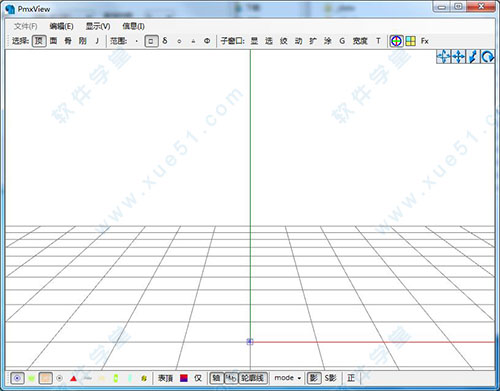The height and width of the screenshot is (391, 500).
Task: Open the 文件(F) menu
Action: coord(26,26)
